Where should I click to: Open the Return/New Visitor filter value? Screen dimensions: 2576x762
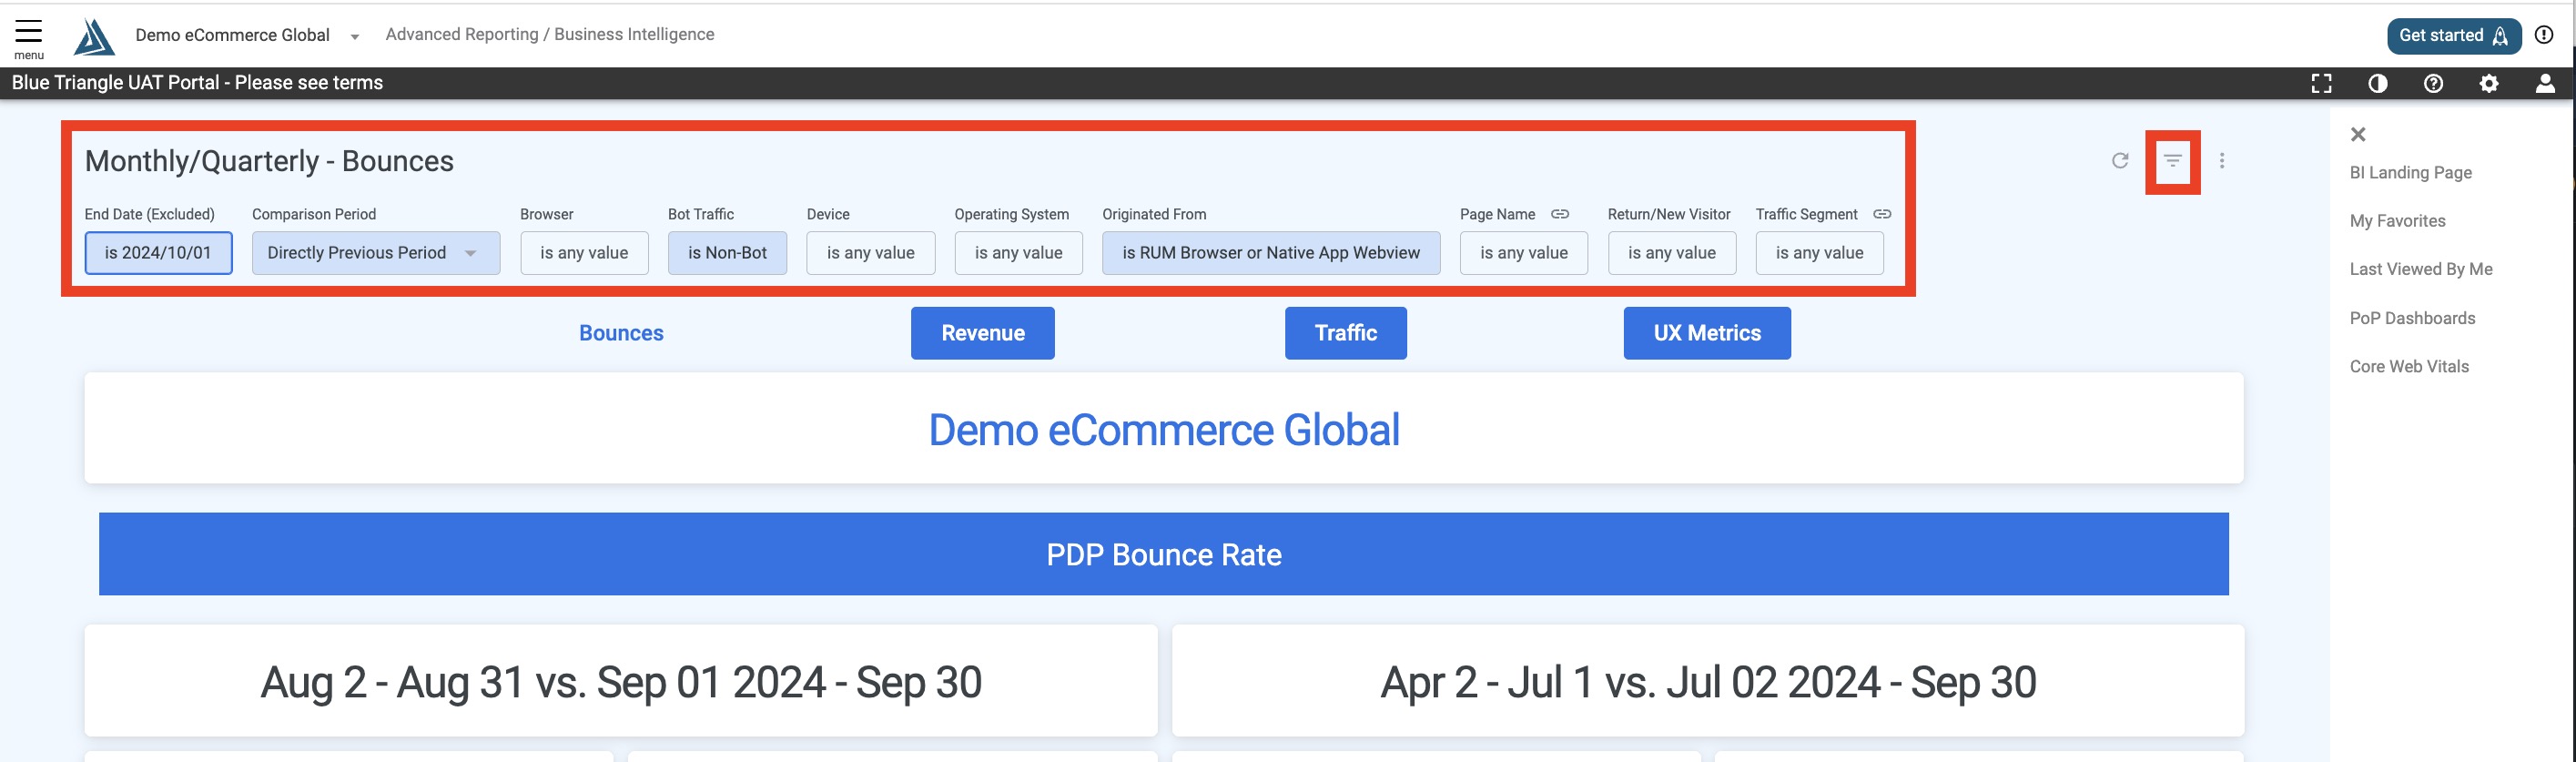click(1671, 253)
